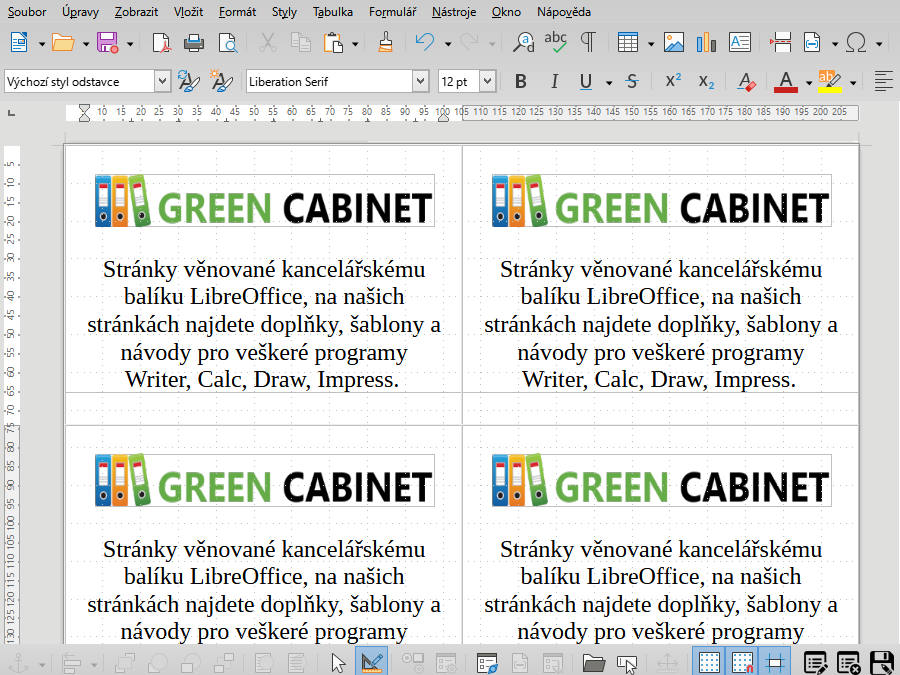Insert a chart
The width and height of the screenshot is (900, 675).
(706, 42)
